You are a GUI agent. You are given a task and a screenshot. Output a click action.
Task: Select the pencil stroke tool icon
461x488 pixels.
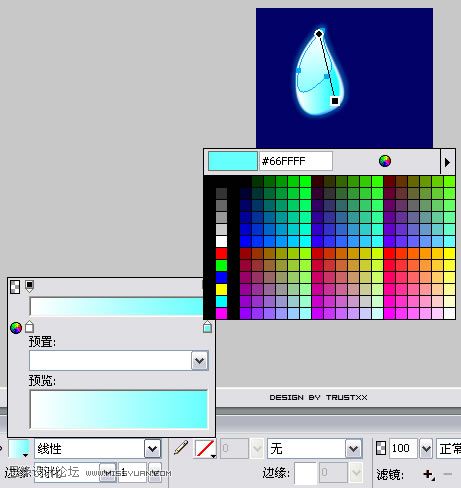pyautogui.click(x=181, y=448)
